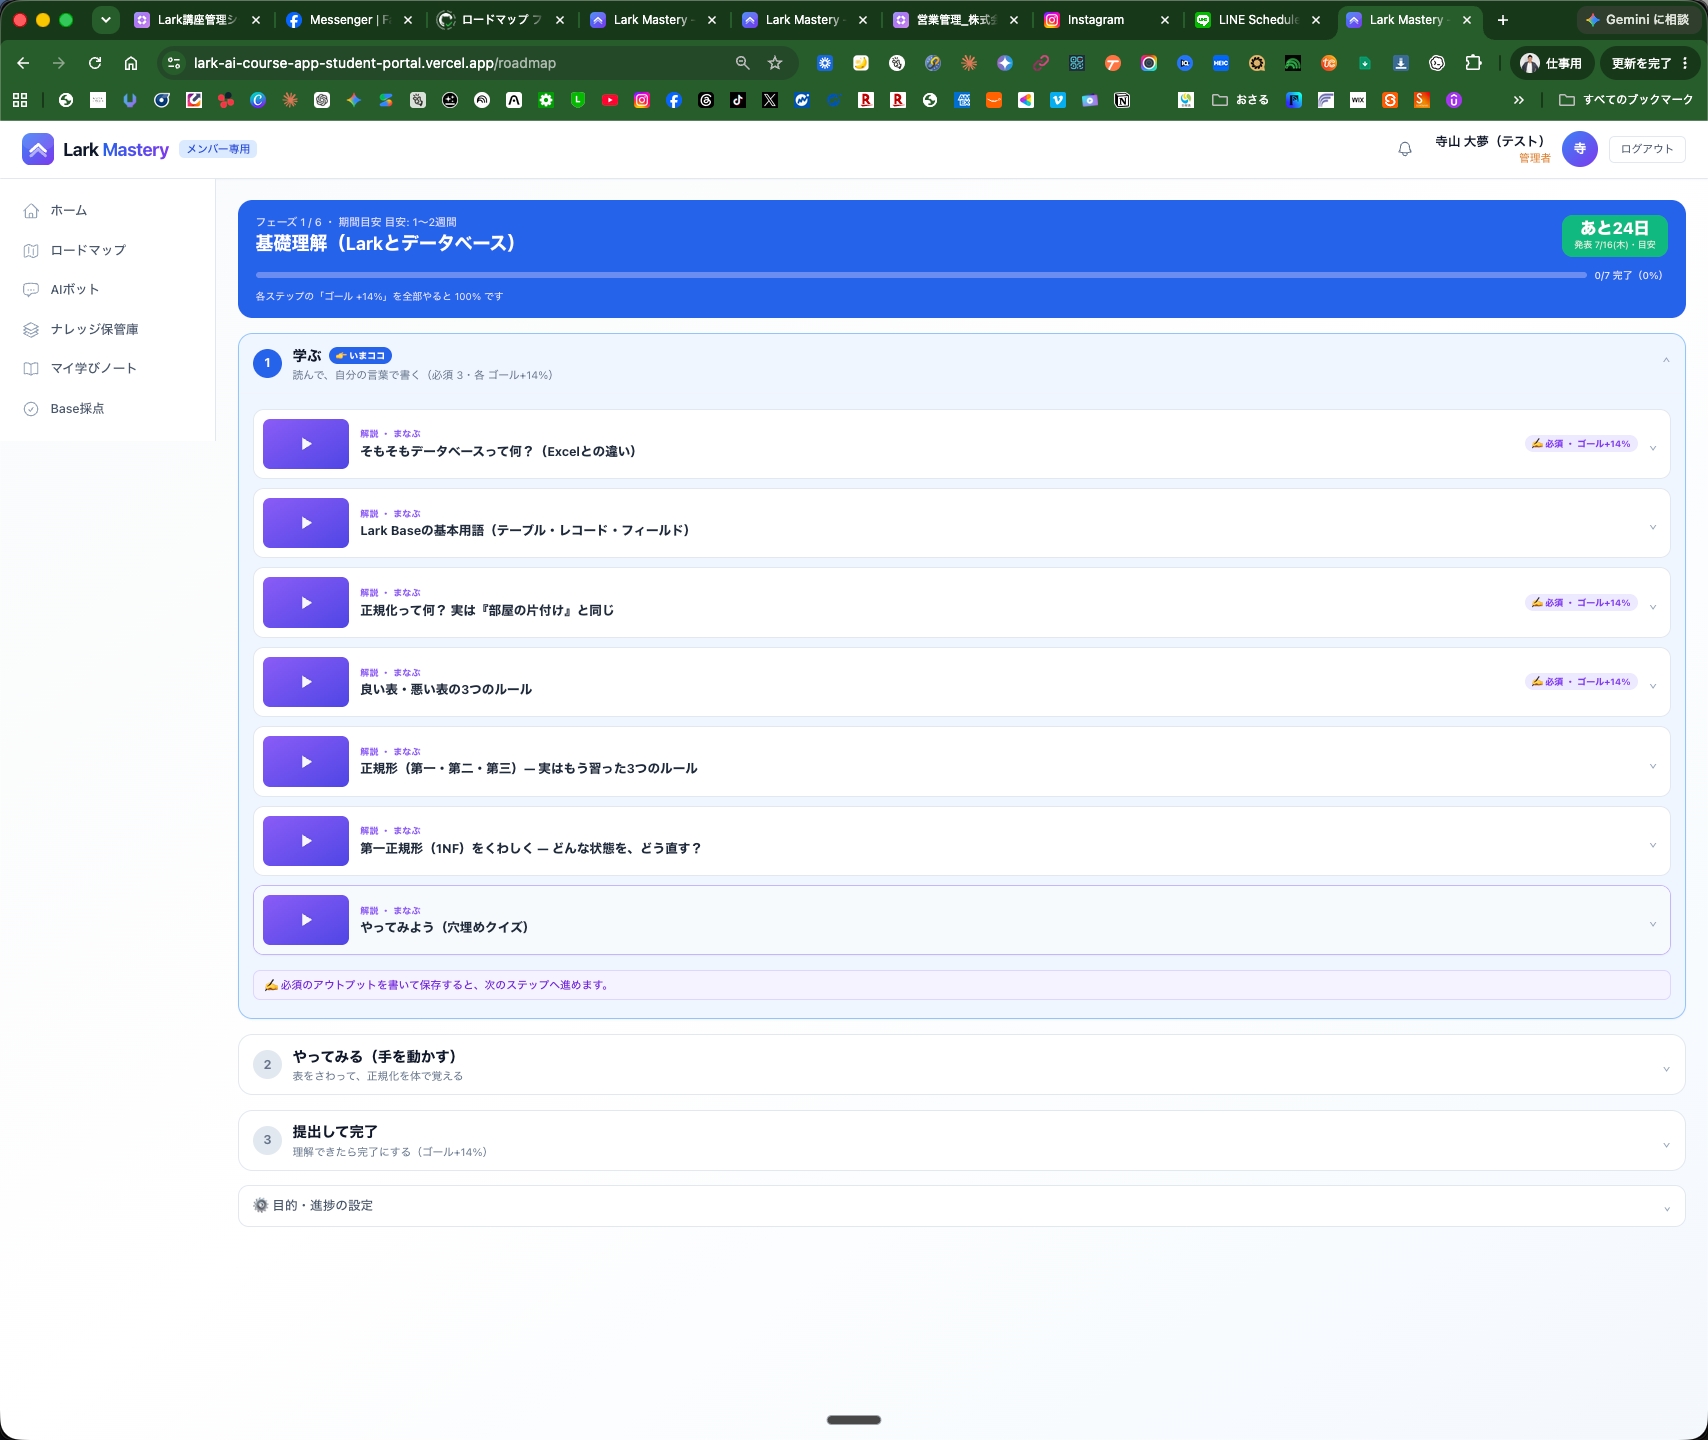The height and width of the screenshot is (1440, 1708).
Task: Open the YouTube bookmark icon
Action: click(x=610, y=100)
